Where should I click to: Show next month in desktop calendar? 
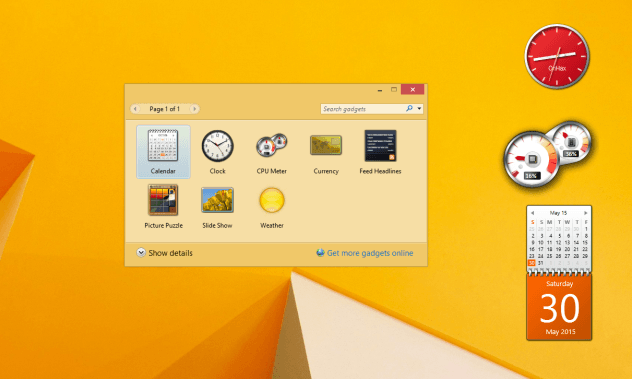click(x=585, y=213)
